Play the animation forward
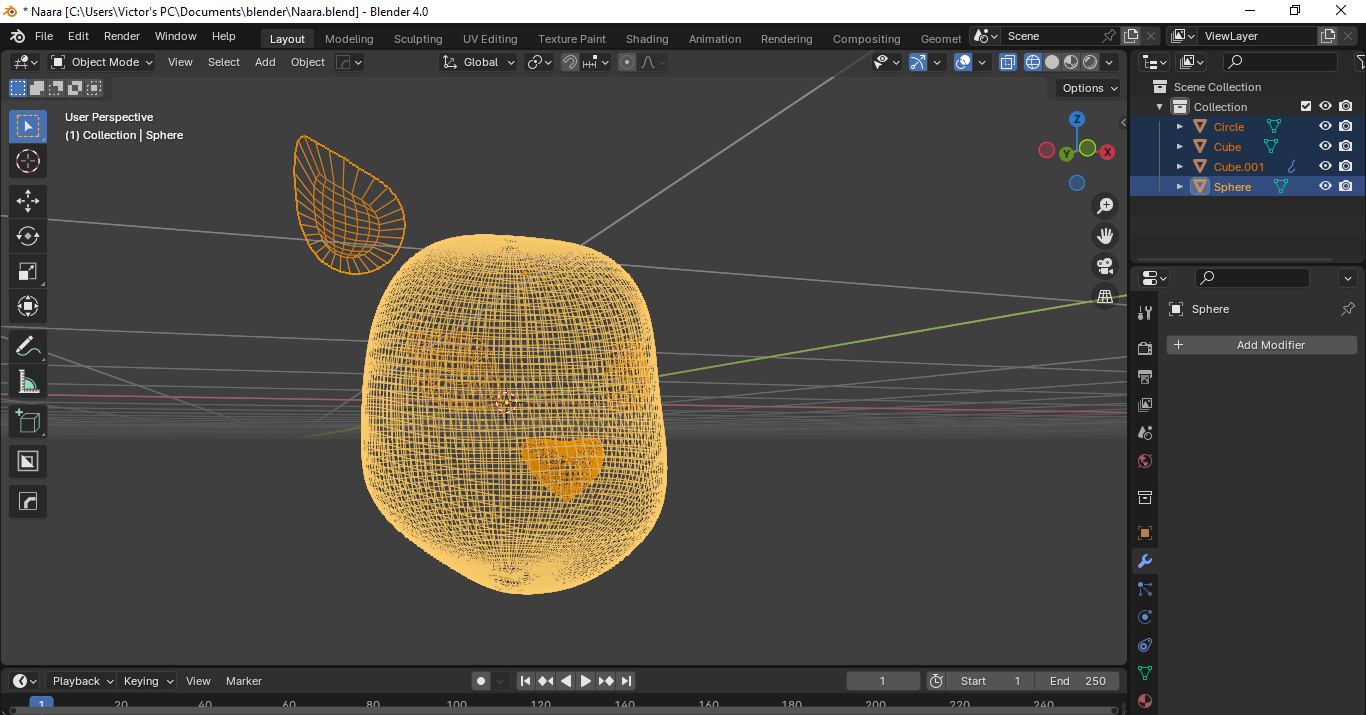Screen dimensions: 1366x715 coord(586,681)
